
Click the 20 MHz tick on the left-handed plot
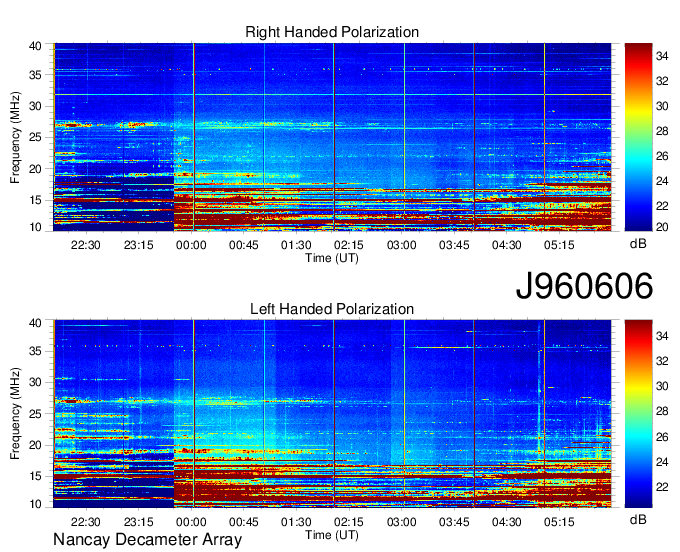click(35, 445)
